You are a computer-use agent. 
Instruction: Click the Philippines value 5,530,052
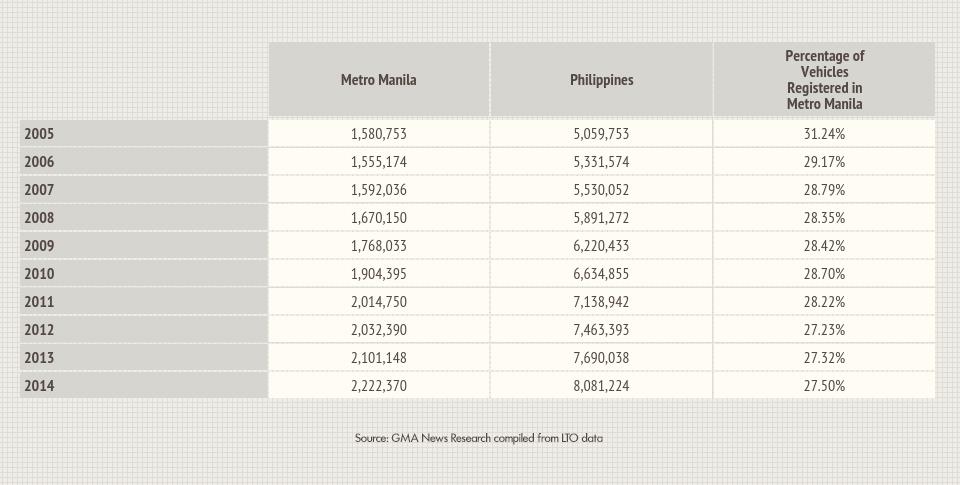601,190
